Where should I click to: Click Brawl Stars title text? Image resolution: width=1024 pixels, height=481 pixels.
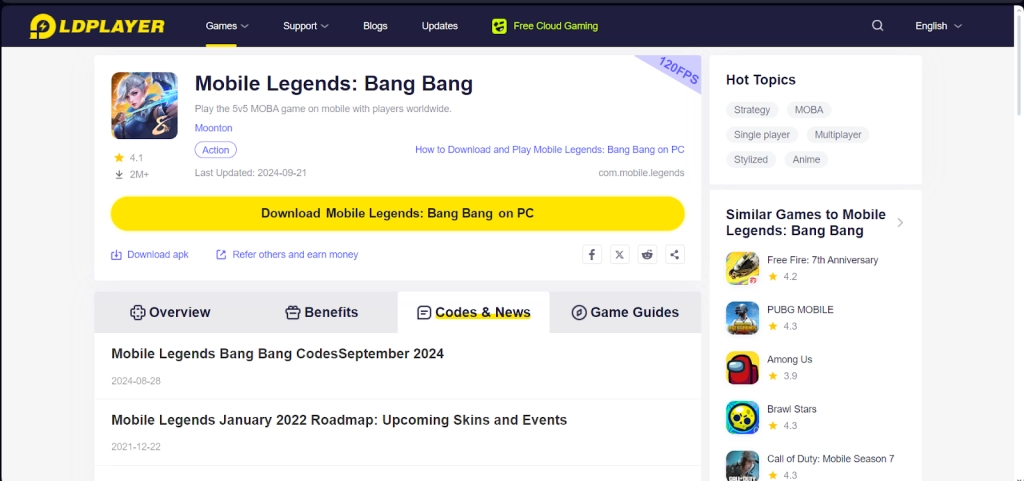pyautogui.click(x=792, y=409)
